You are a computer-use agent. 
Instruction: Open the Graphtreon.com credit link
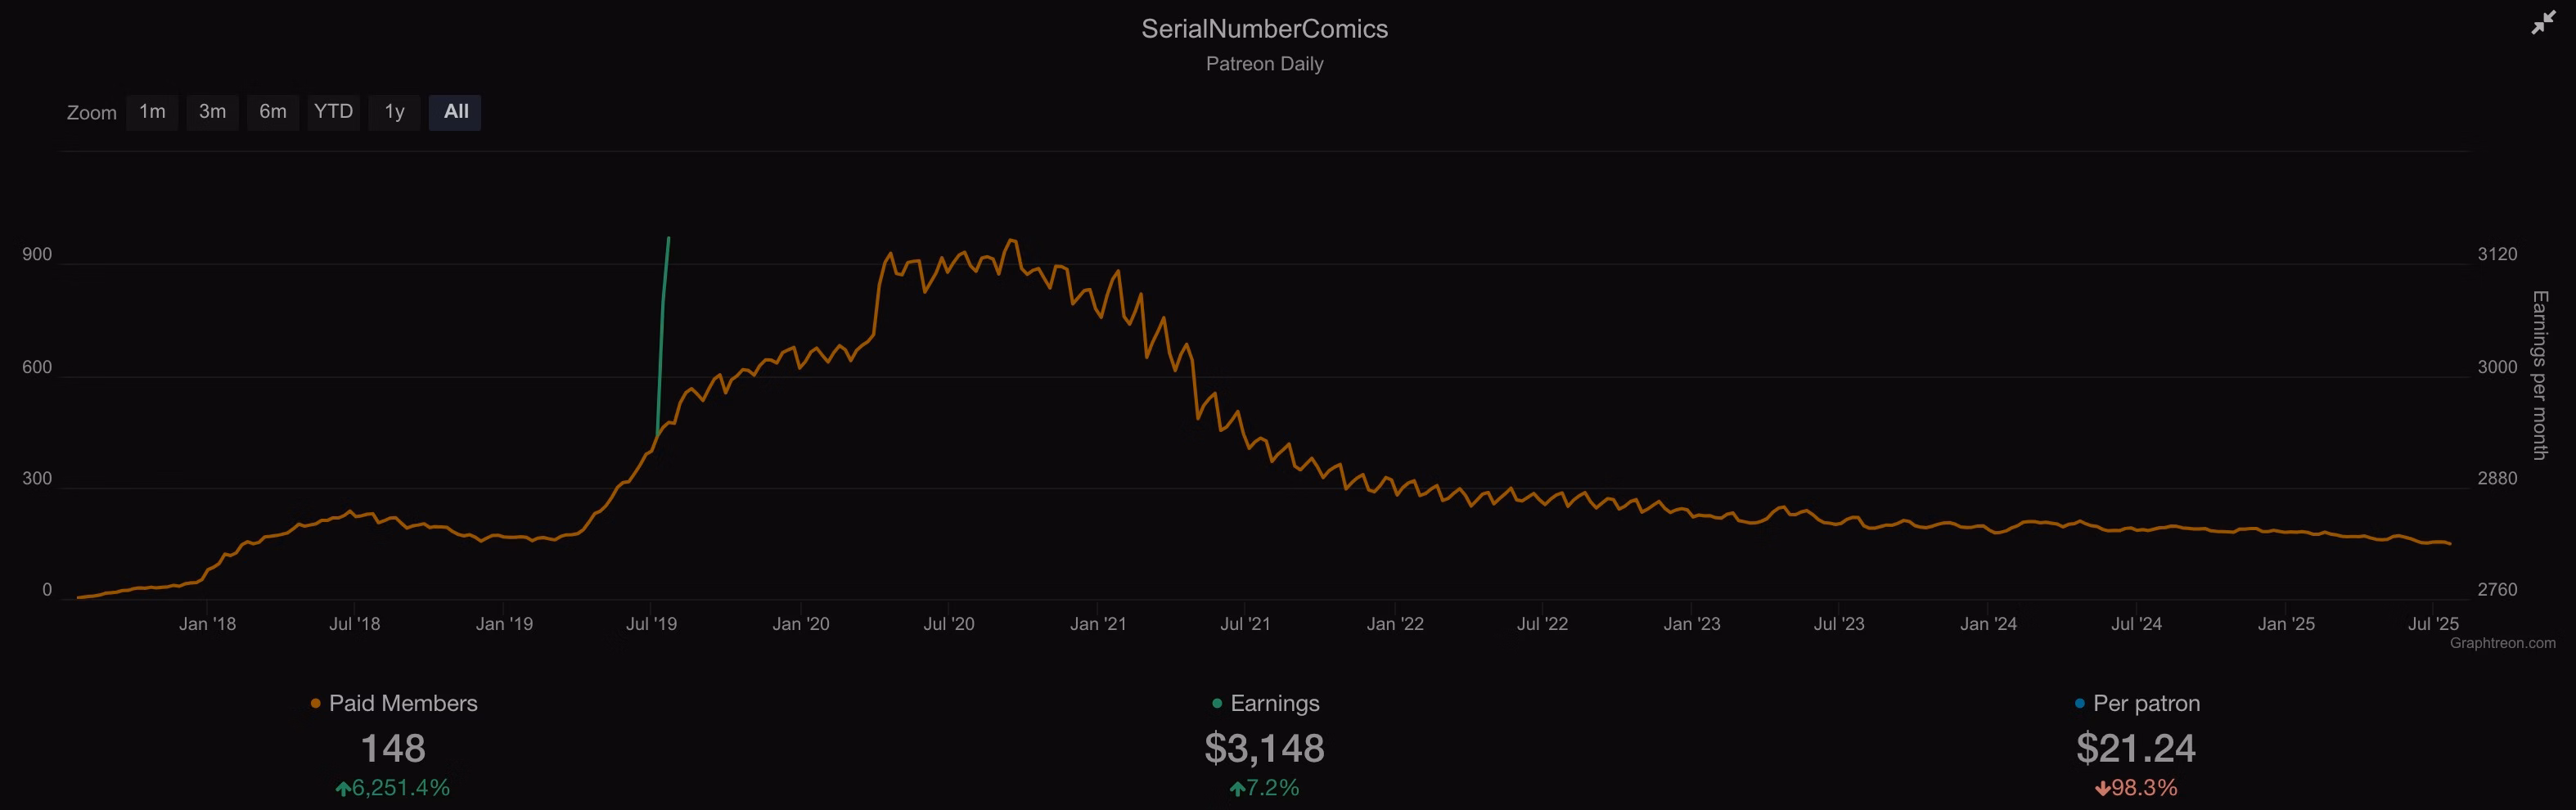pos(2502,643)
